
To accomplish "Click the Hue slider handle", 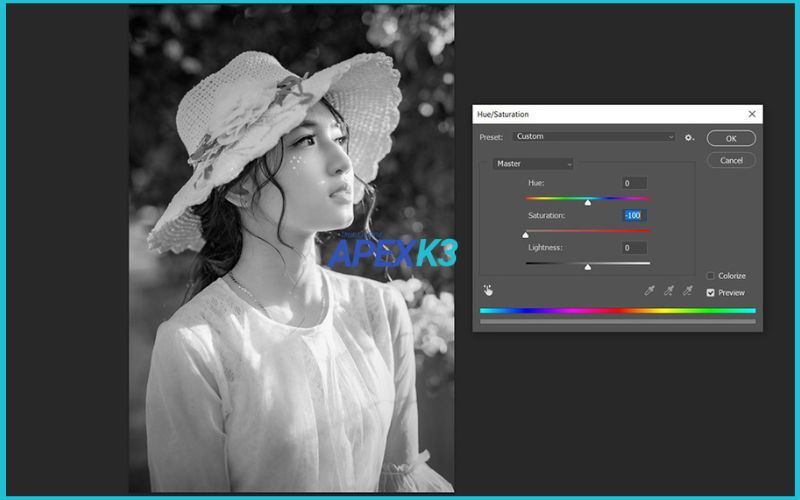I will tap(588, 202).
